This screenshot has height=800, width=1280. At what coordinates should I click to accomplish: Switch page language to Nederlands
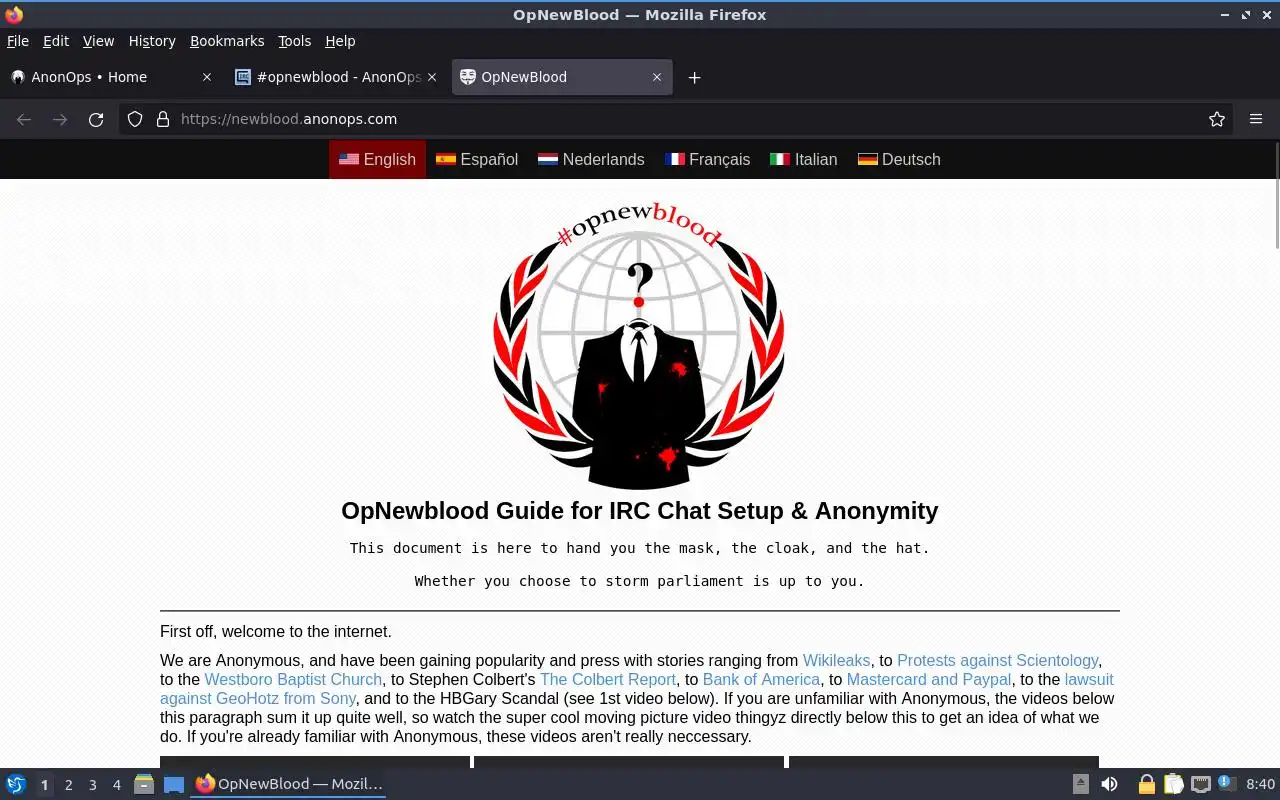pyautogui.click(x=591, y=159)
